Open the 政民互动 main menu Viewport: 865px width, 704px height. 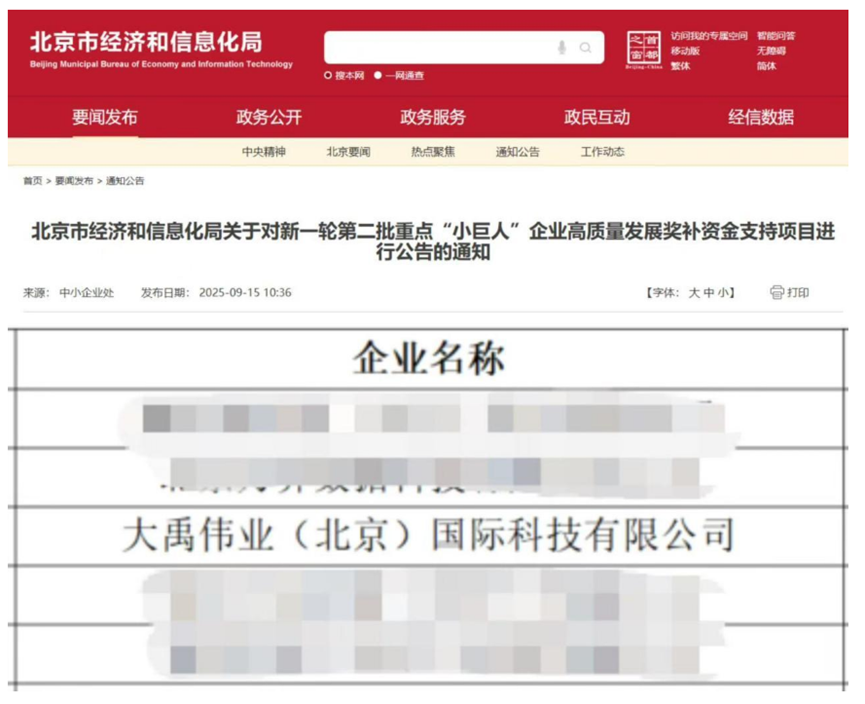pos(597,117)
